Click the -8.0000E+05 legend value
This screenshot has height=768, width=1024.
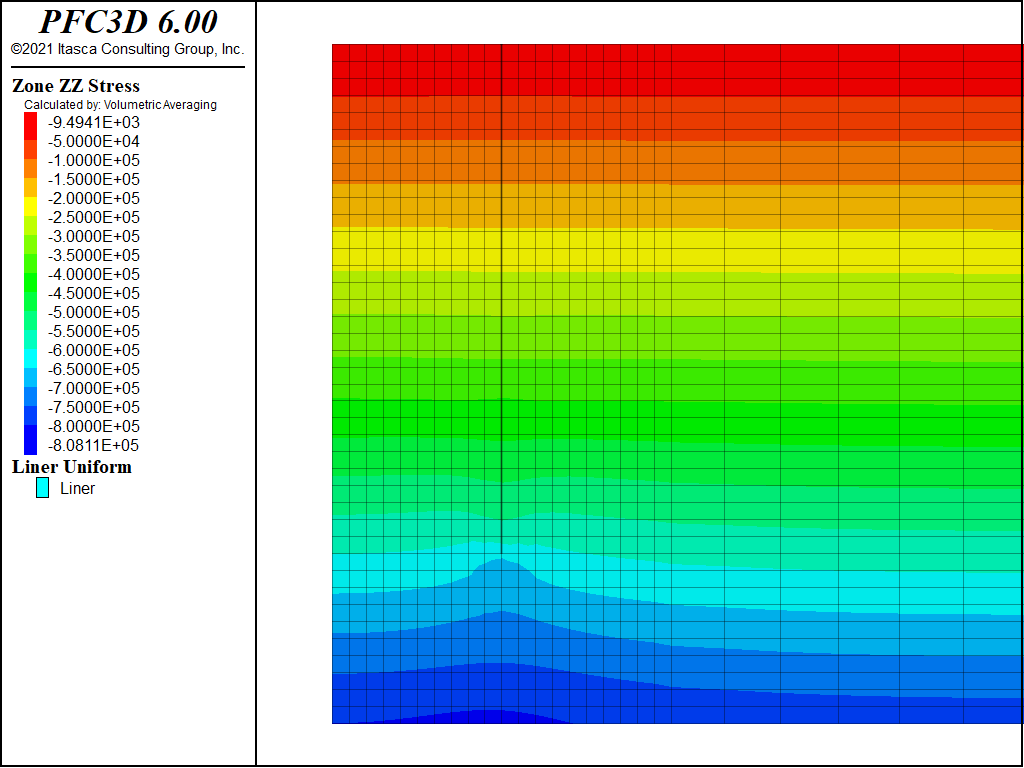click(93, 426)
